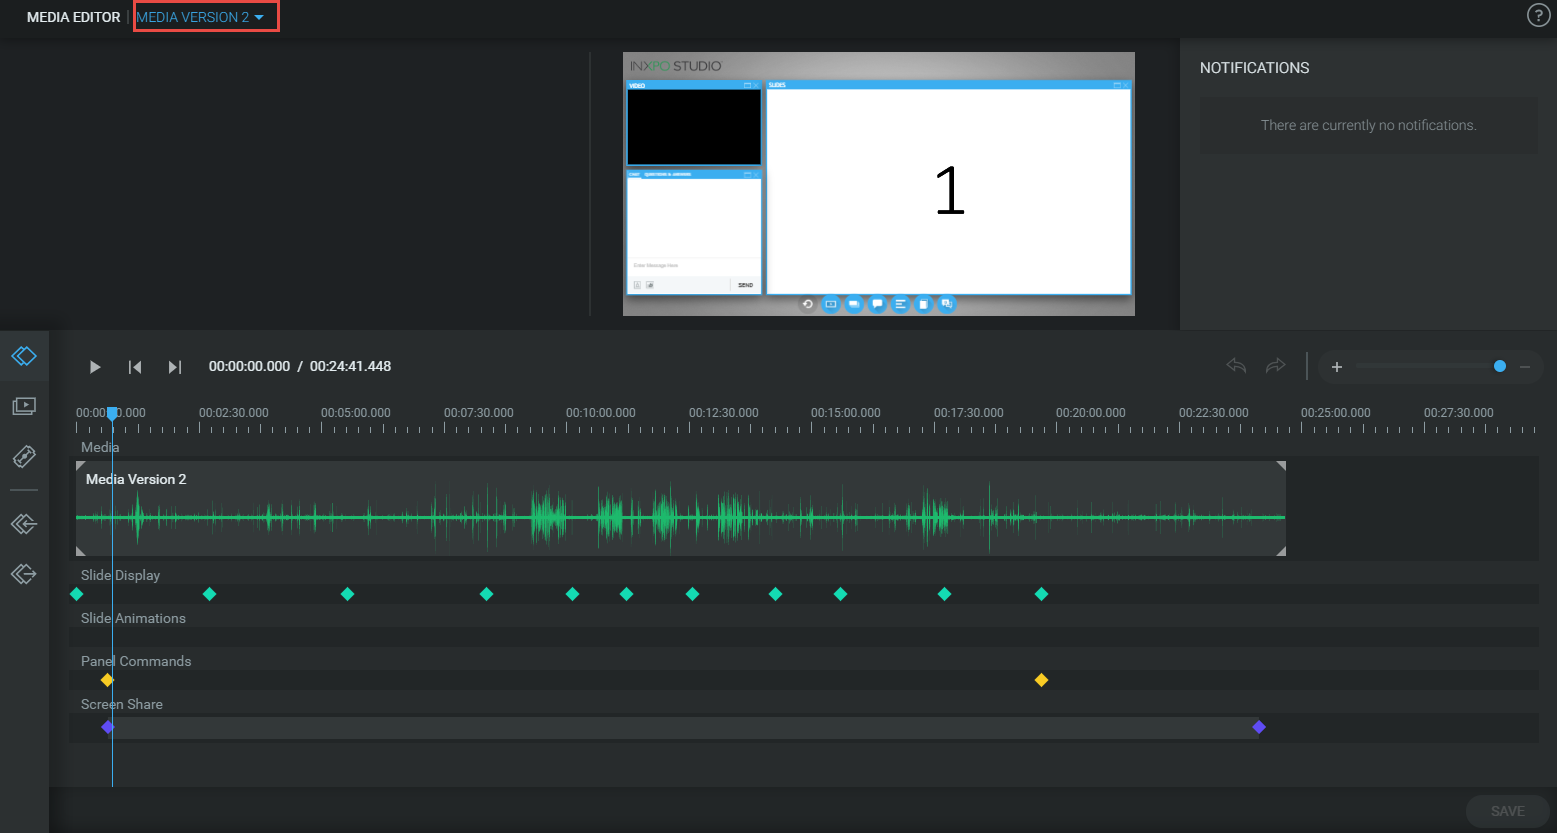
Task: Select the first Slide Display marker at start
Action: (x=77, y=594)
